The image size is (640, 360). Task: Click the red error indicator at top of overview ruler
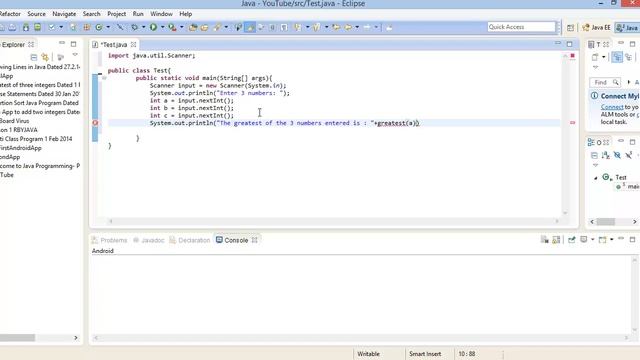pyautogui.click(x=572, y=56)
